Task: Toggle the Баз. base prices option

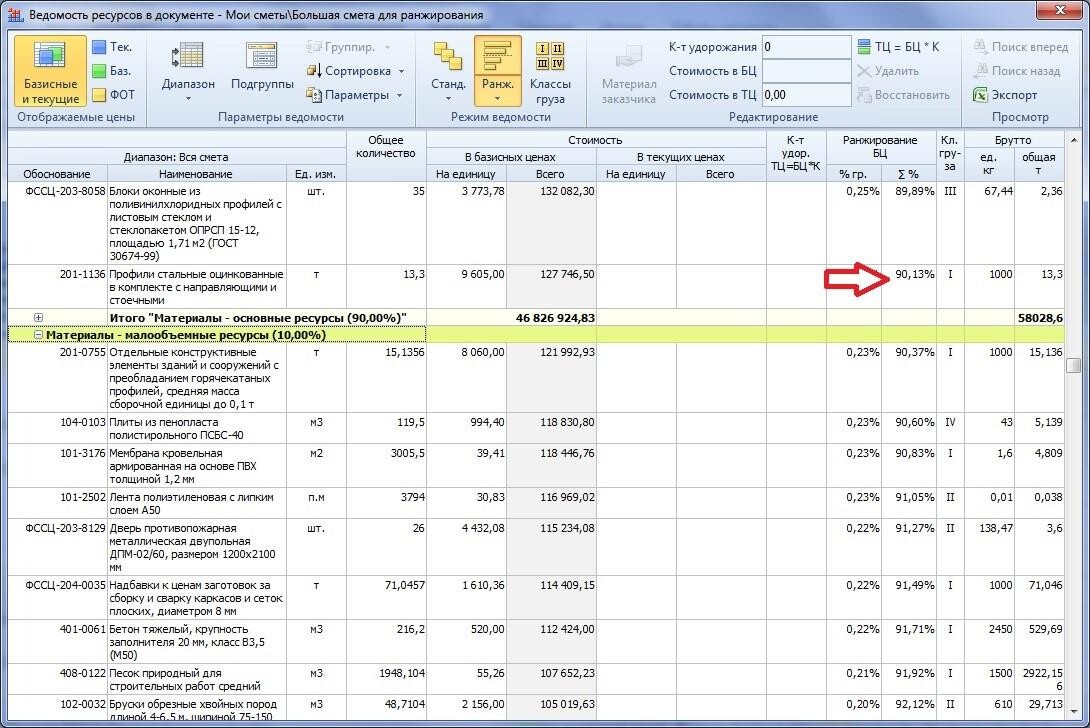Action: [112, 71]
